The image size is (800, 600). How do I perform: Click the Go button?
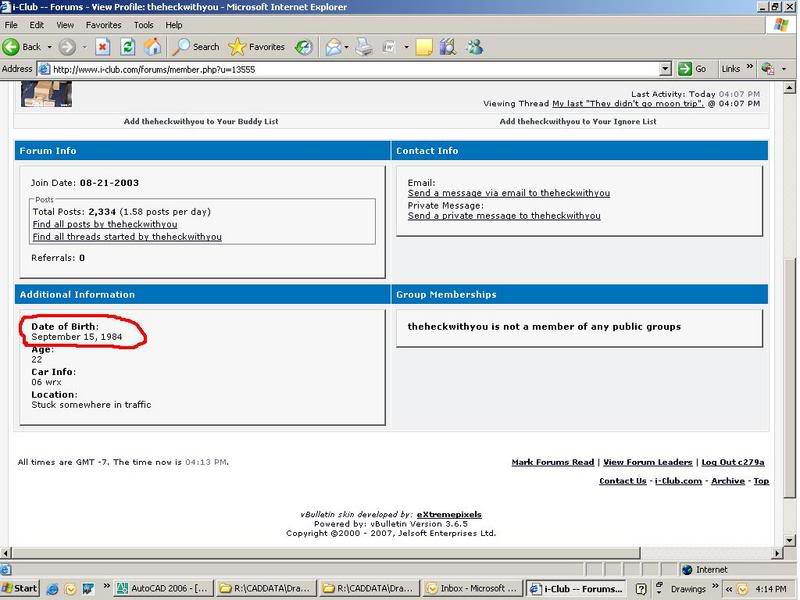click(x=693, y=69)
